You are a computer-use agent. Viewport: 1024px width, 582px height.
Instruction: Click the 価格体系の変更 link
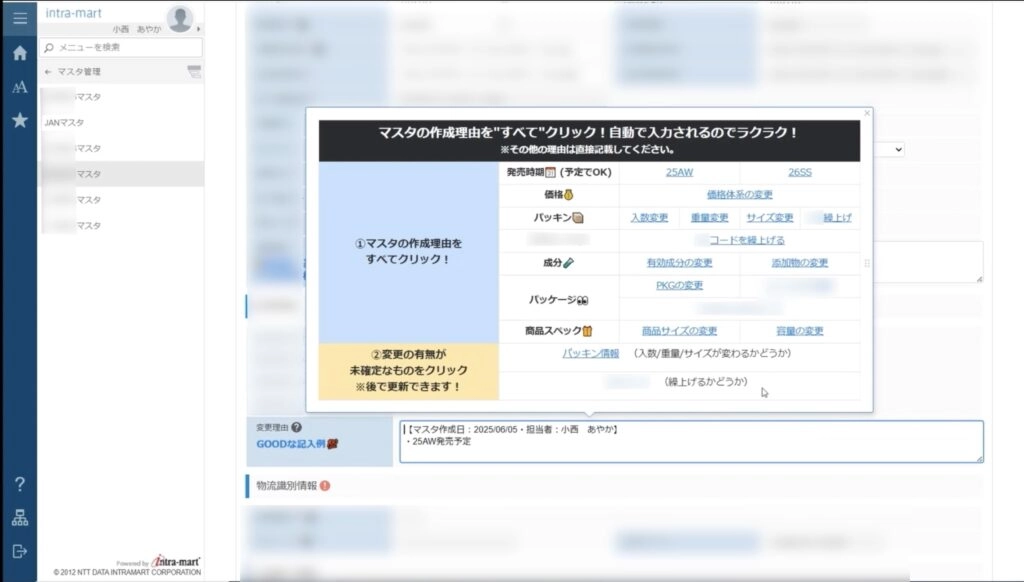739,195
